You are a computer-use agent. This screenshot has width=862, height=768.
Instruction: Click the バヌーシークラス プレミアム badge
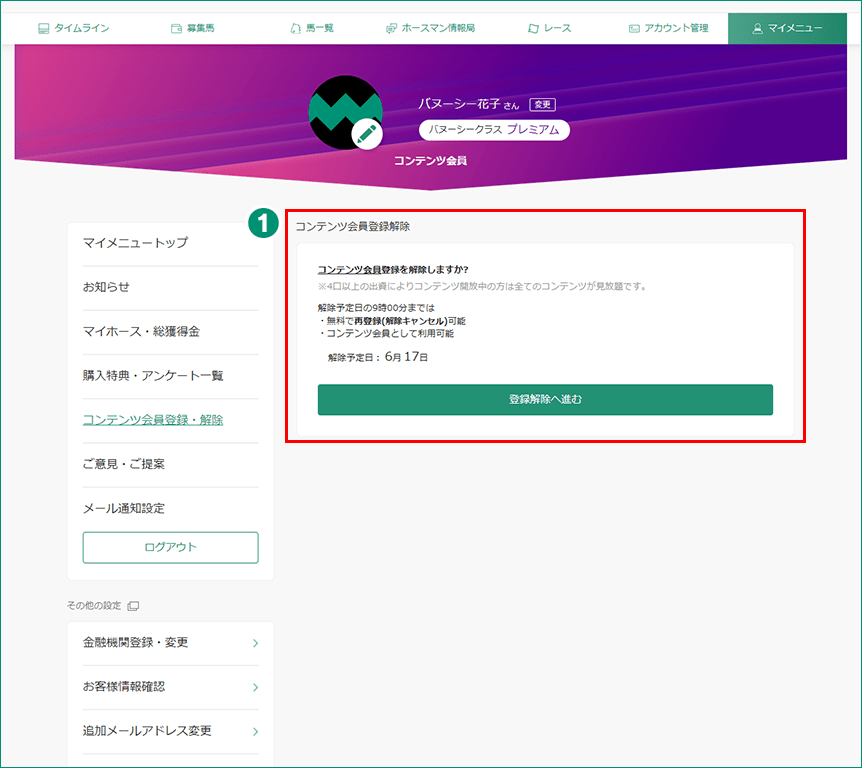pyautogui.click(x=494, y=130)
